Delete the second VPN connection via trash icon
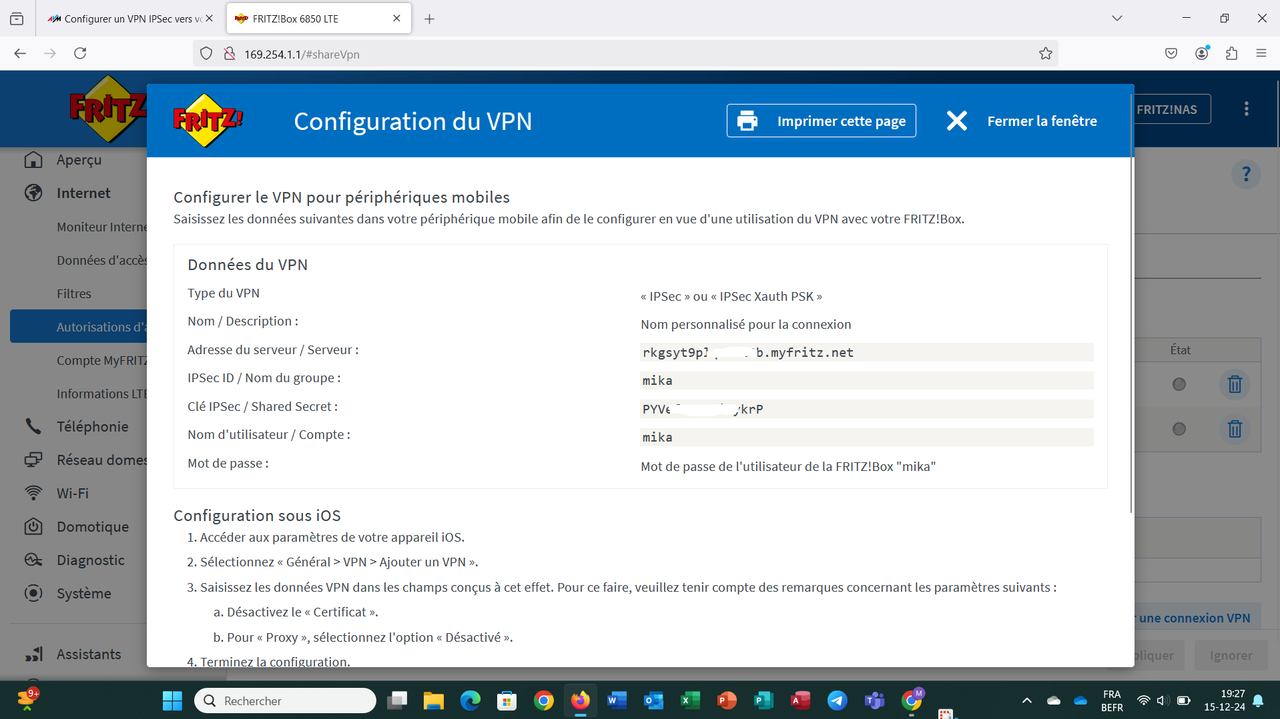The width and height of the screenshot is (1280, 719). pyautogui.click(x=1235, y=429)
